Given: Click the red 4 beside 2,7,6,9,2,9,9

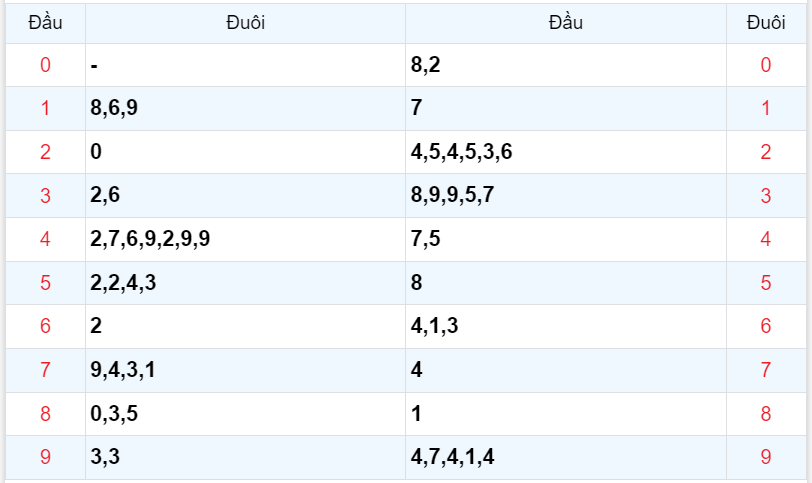Looking at the screenshot, I should 45,239.
